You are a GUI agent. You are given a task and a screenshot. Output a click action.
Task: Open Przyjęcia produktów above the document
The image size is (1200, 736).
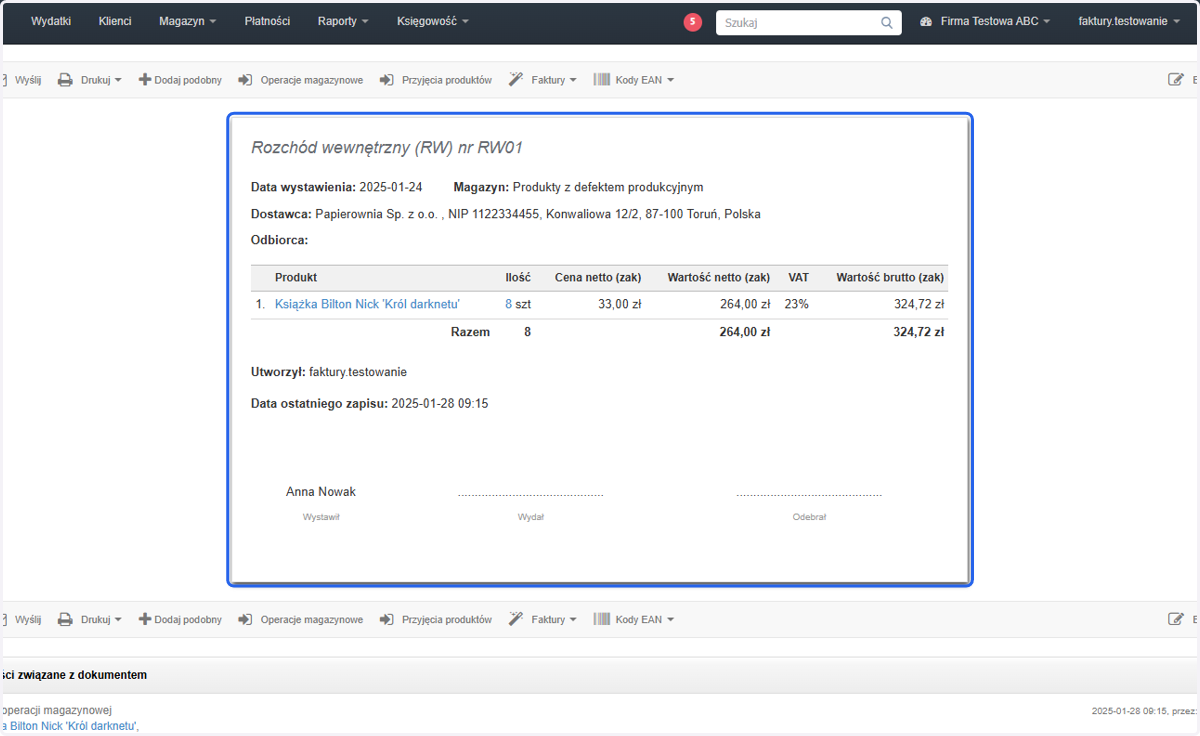436,80
